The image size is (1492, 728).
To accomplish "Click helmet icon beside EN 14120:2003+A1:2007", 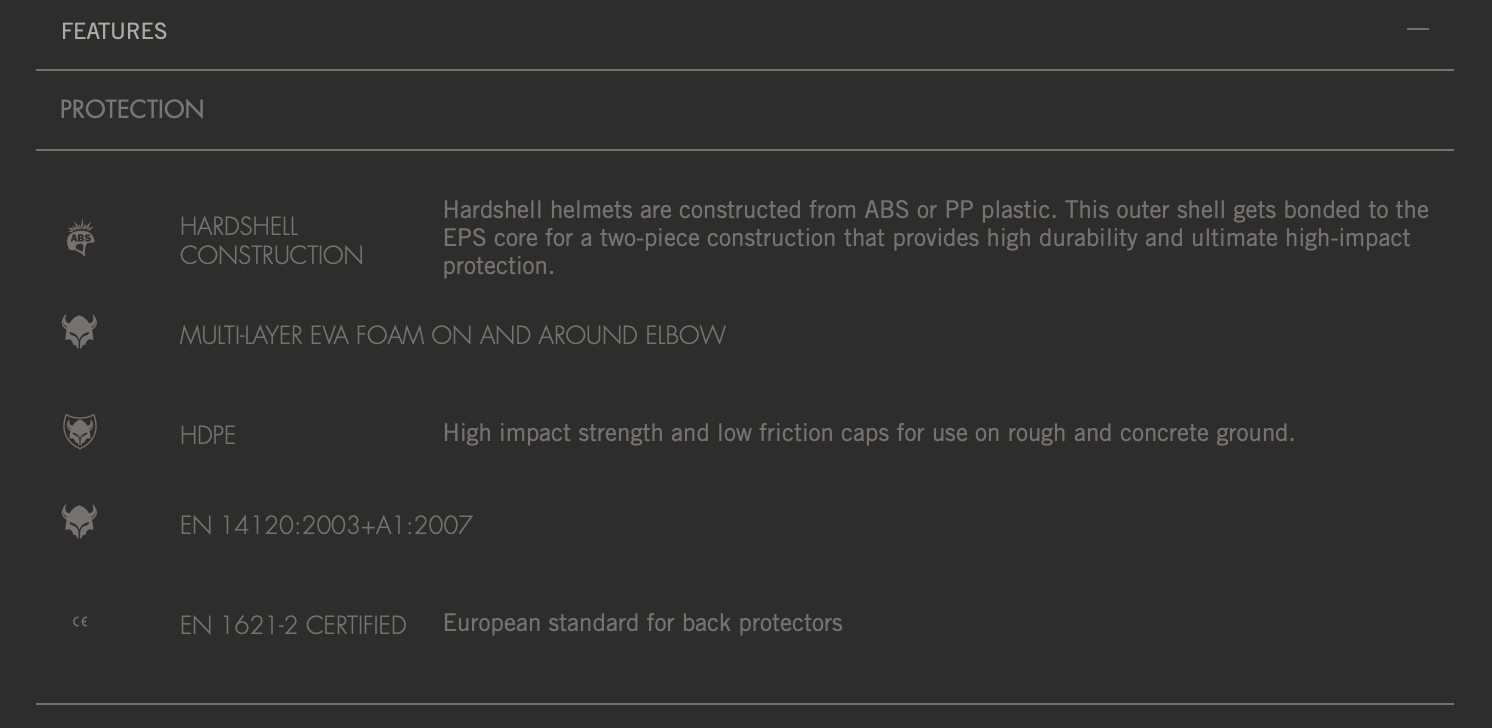I will [80, 521].
